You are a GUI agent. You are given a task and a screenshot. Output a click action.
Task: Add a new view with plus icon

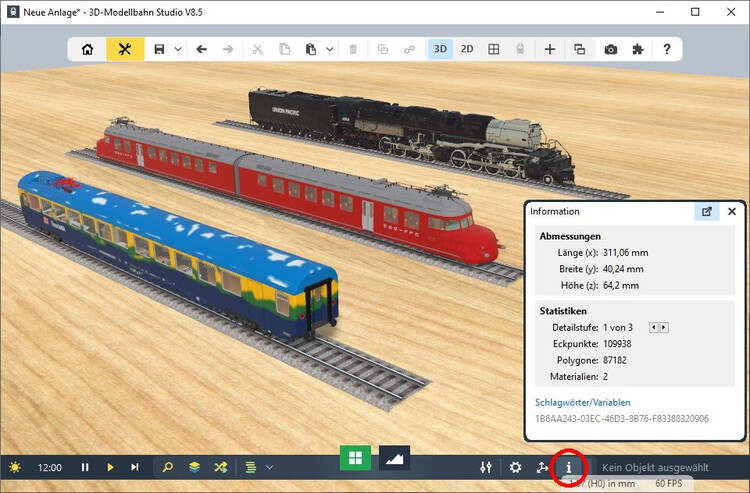[550, 49]
